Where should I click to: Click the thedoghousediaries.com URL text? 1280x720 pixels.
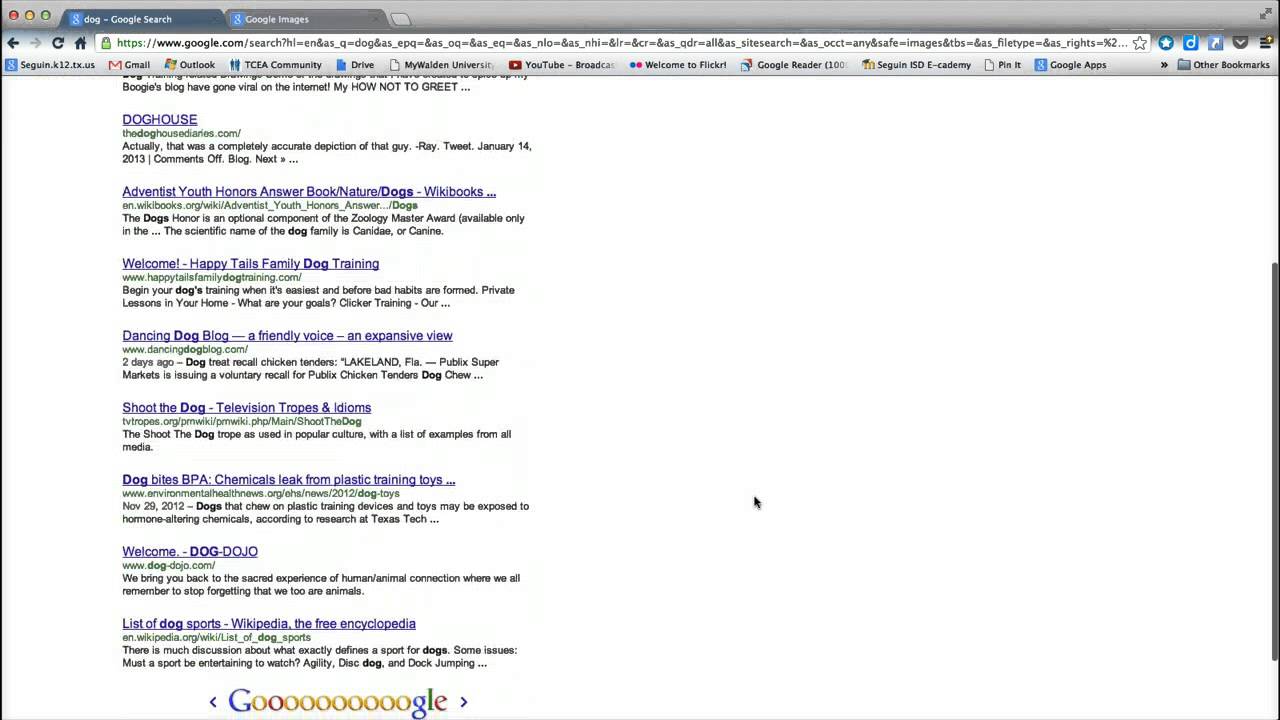click(x=181, y=133)
